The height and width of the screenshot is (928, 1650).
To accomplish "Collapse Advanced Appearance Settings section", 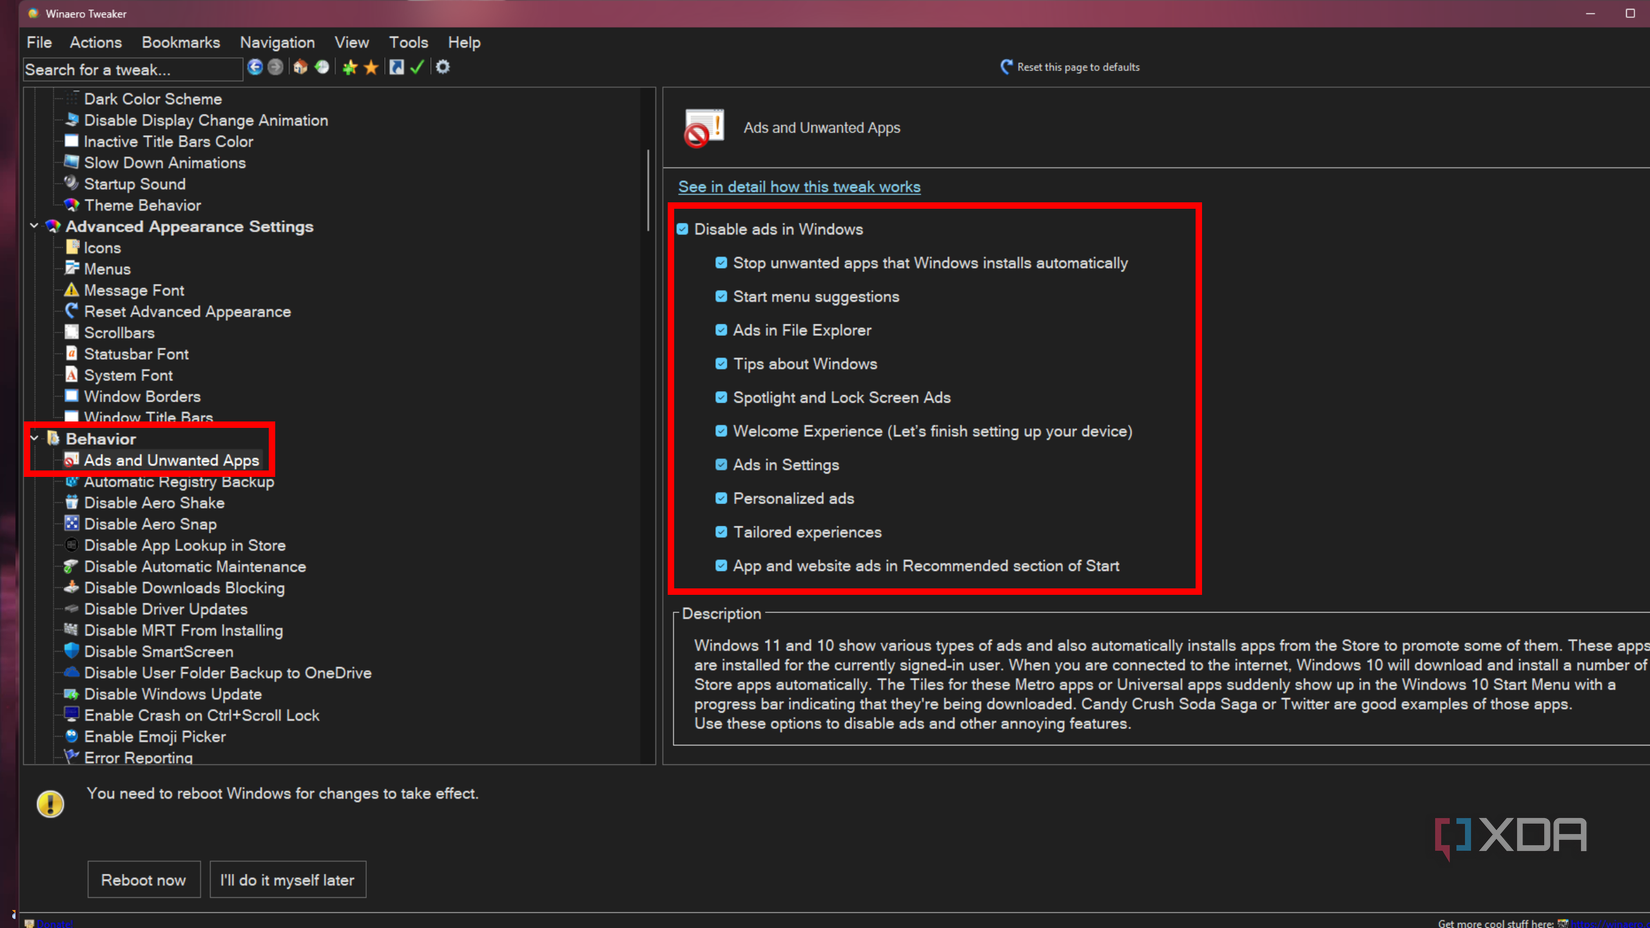I will click(x=34, y=226).
